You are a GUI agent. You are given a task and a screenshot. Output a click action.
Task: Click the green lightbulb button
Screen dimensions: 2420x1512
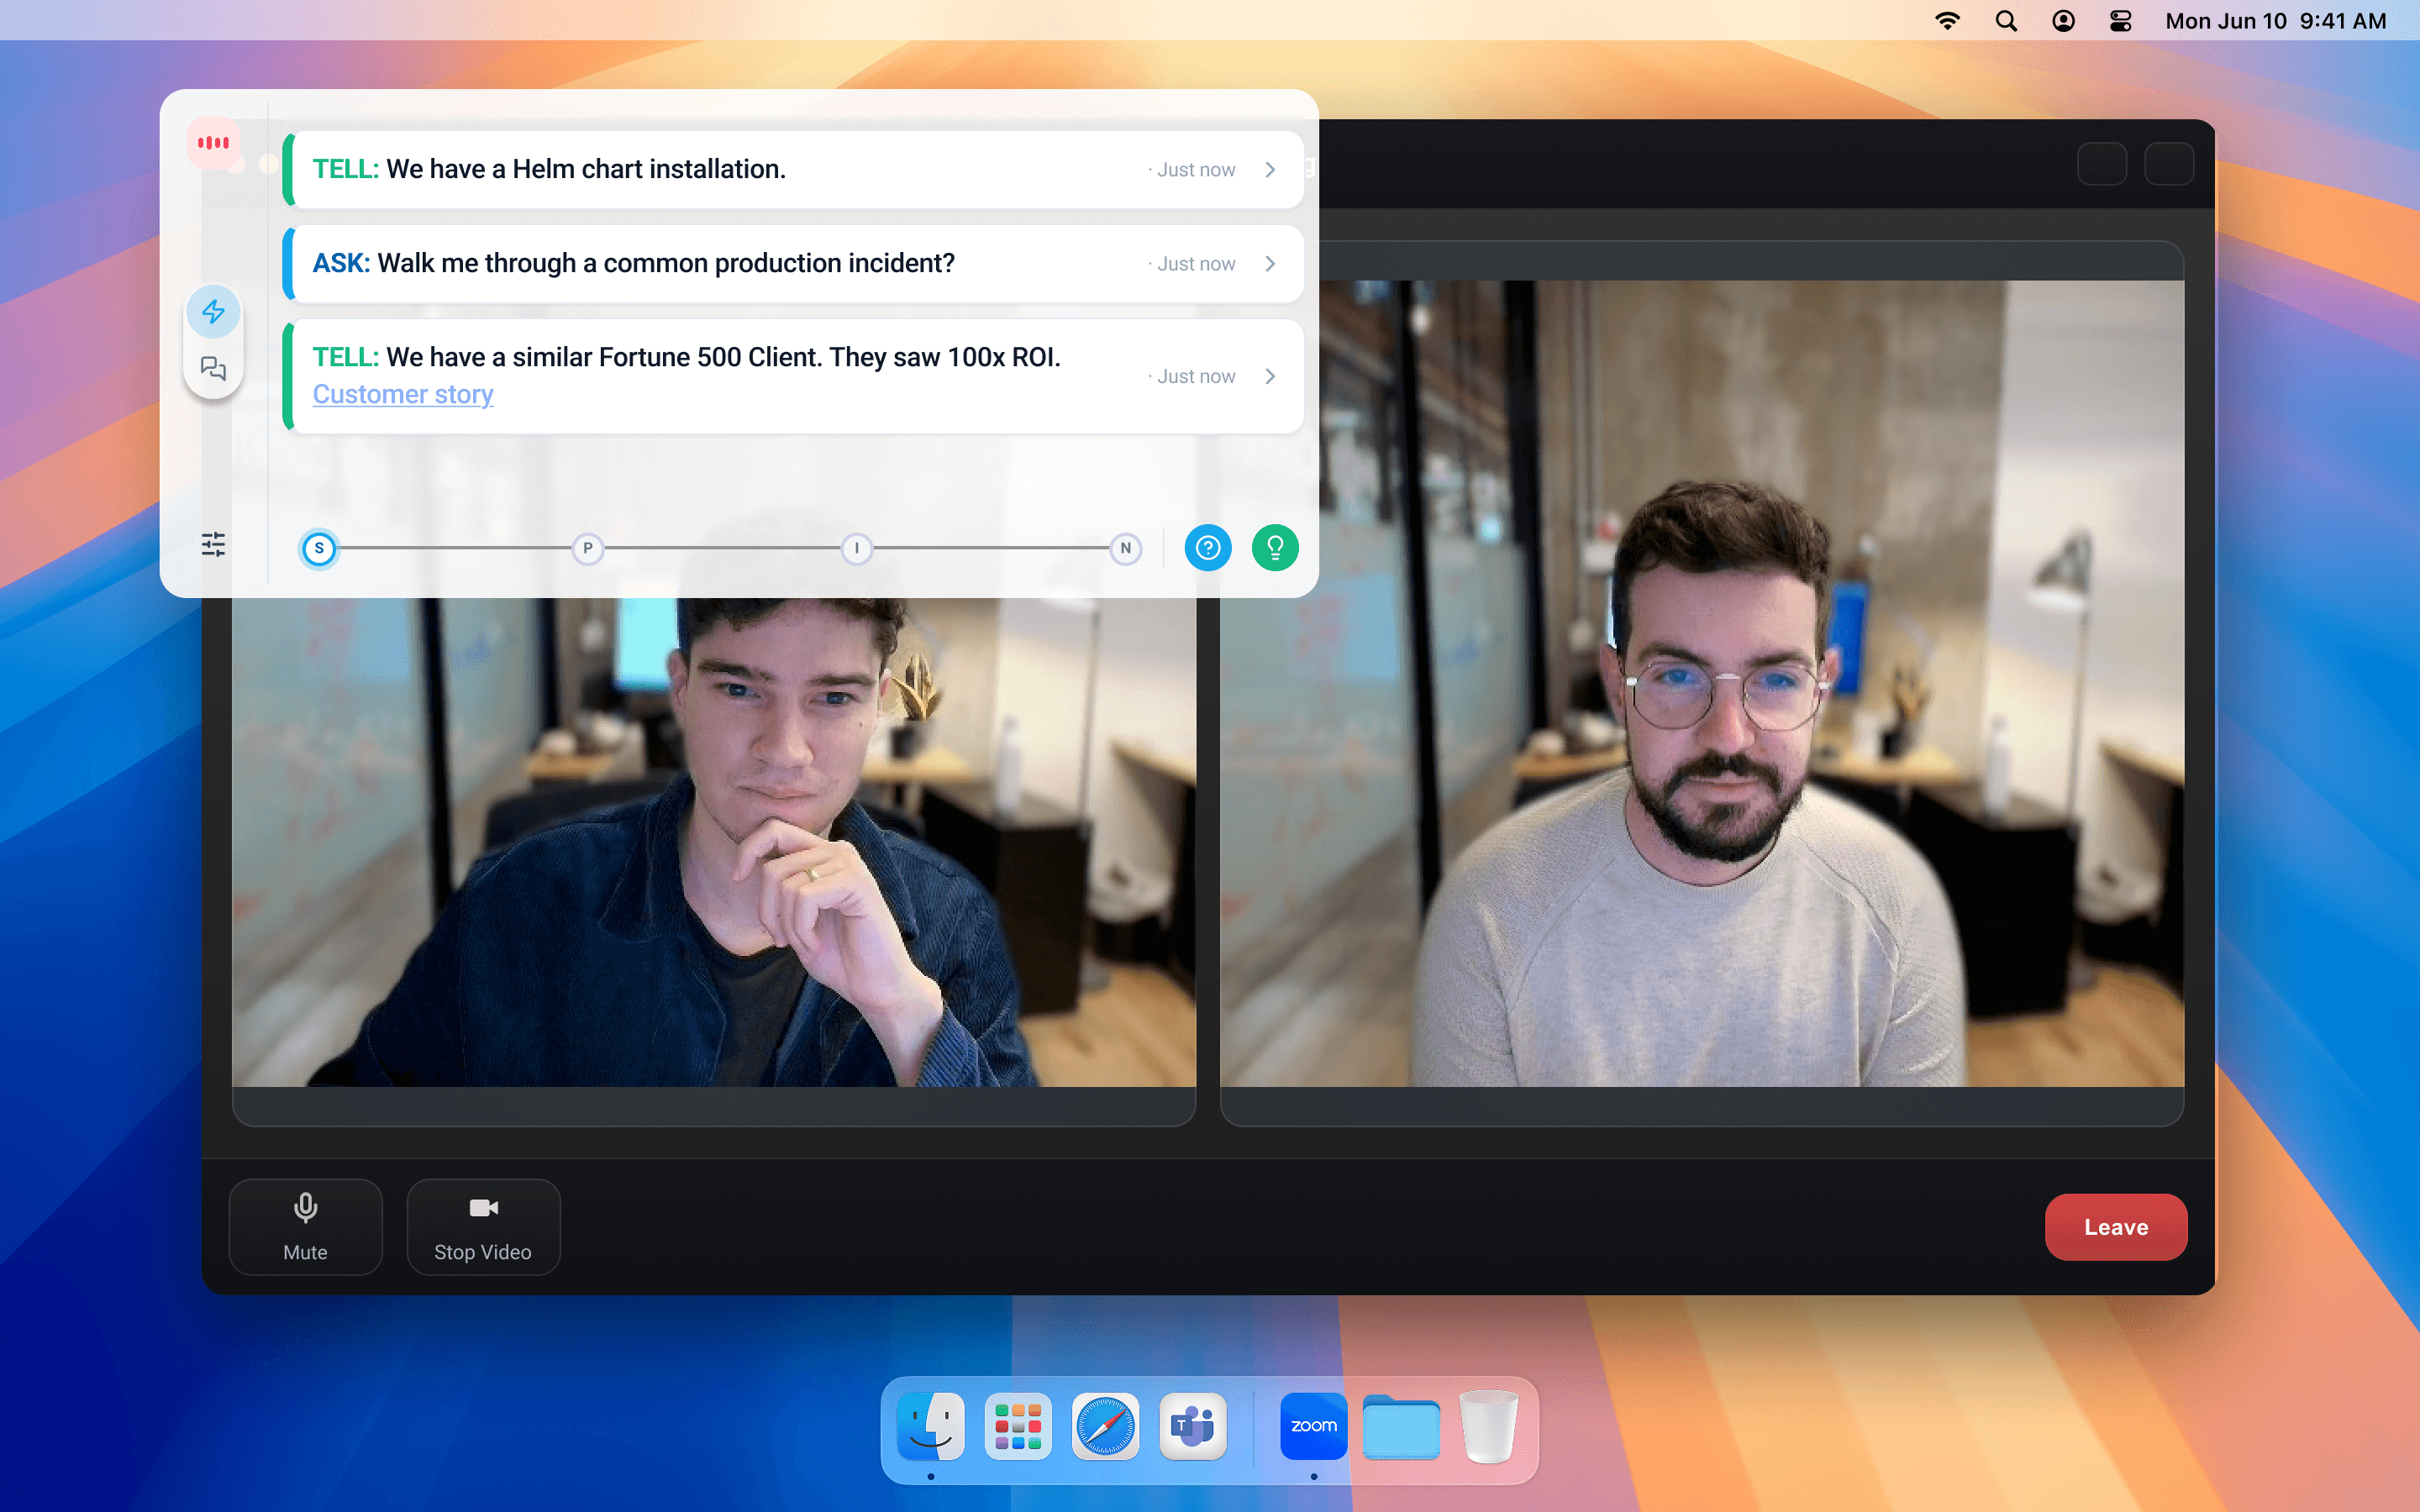coord(1274,548)
